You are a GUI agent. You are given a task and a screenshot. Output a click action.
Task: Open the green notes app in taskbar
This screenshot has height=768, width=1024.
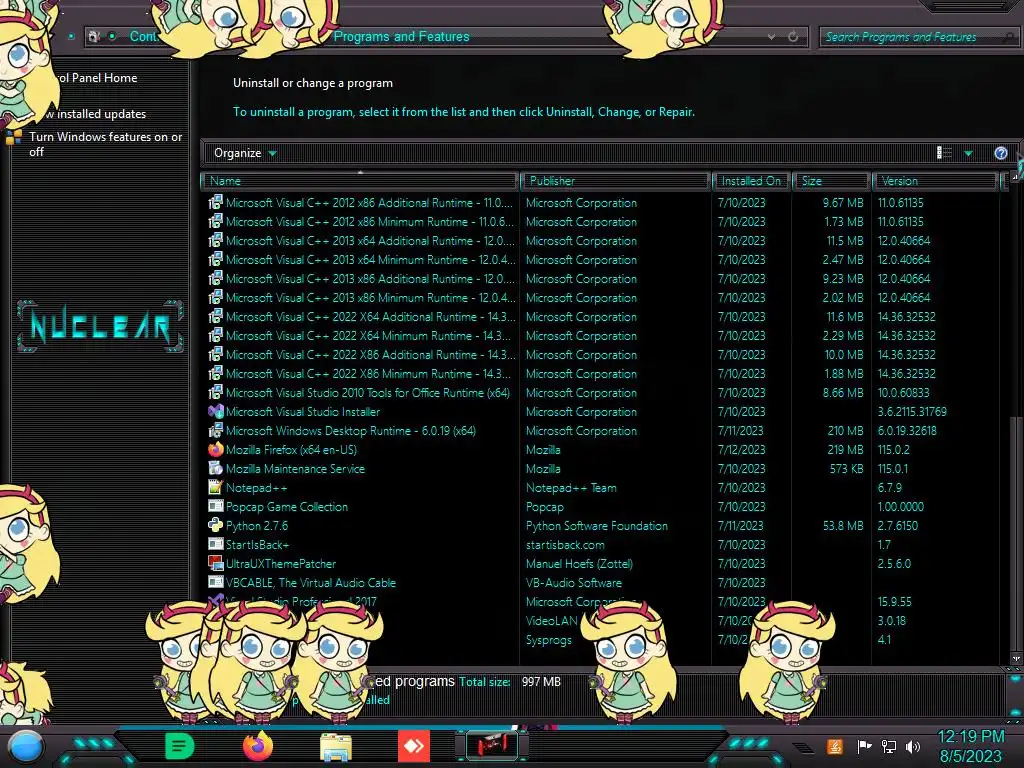[179, 746]
